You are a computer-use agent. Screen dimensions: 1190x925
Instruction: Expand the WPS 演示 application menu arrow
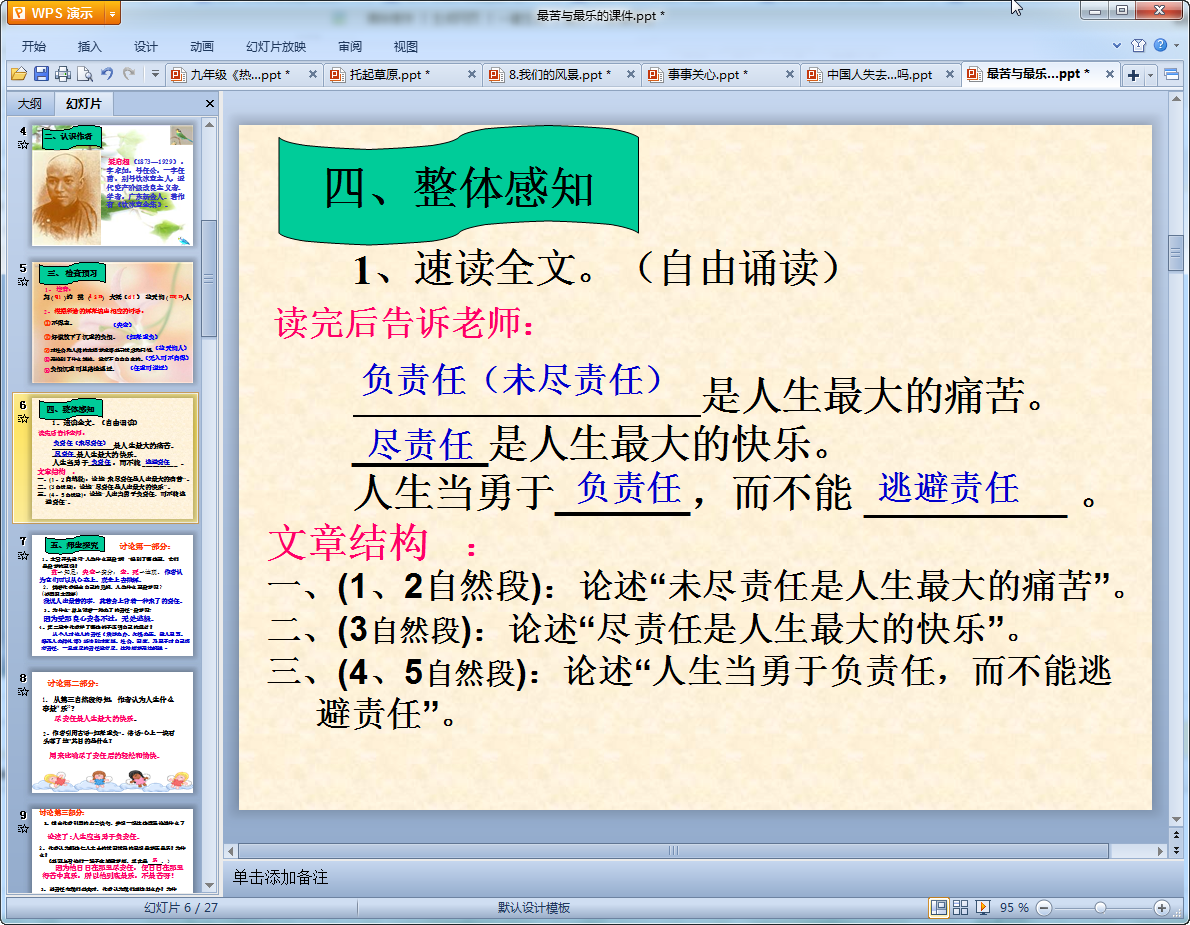110,14
